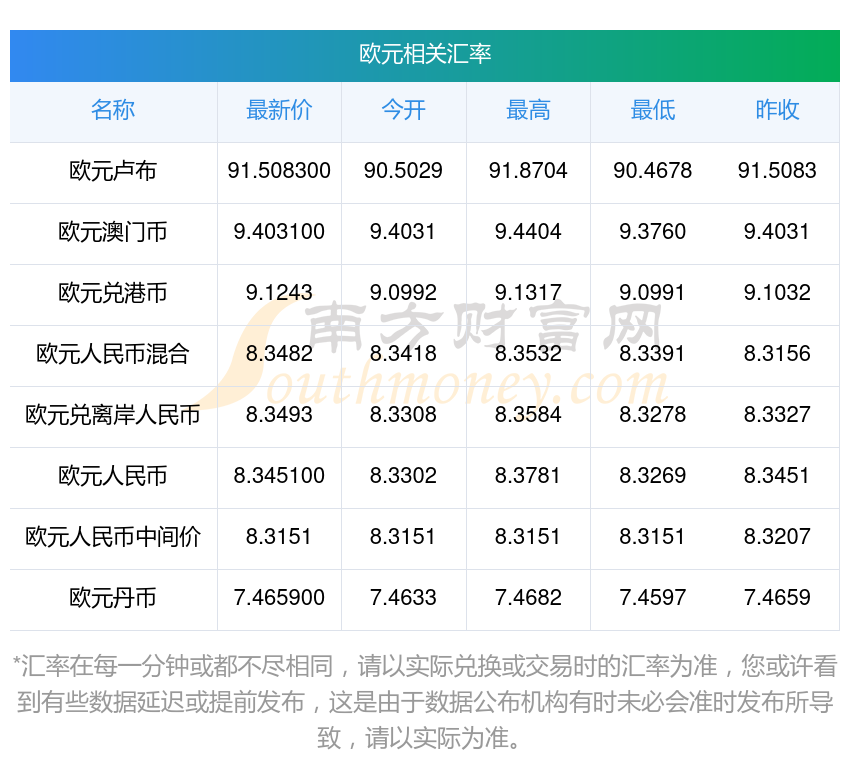Click previous close 8.3207
The image size is (850, 769).
coord(777,537)
